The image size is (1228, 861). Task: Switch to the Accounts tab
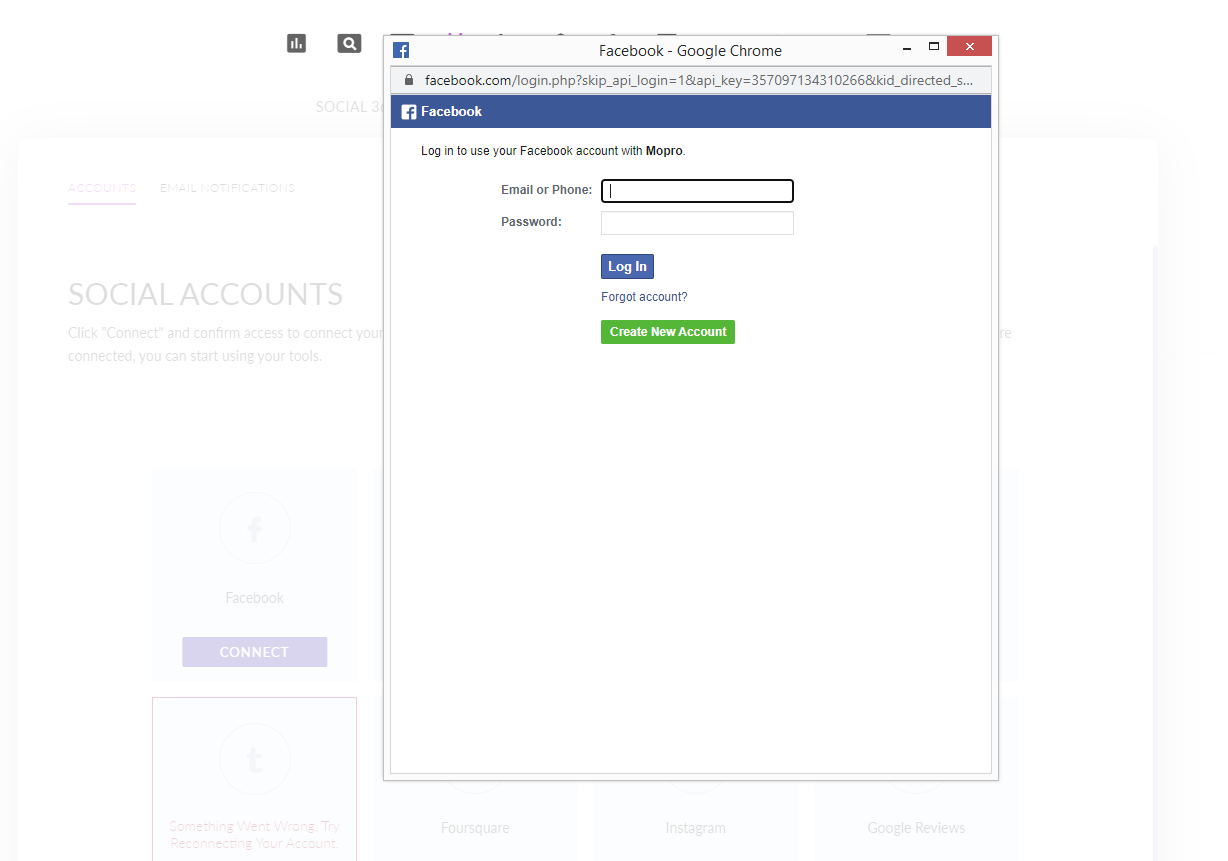coord(102,188)
